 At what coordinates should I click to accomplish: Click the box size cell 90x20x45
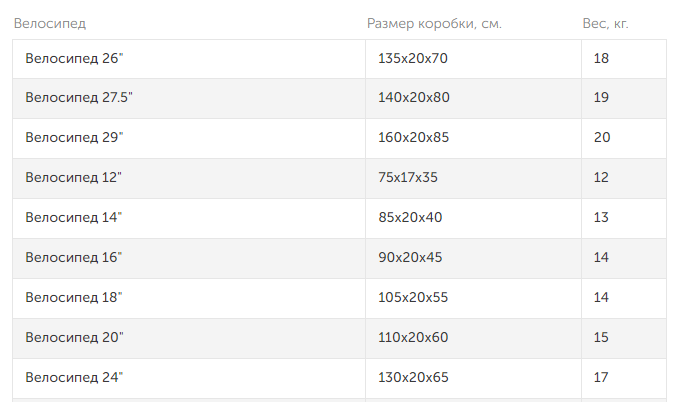click(x=410, y=257)
